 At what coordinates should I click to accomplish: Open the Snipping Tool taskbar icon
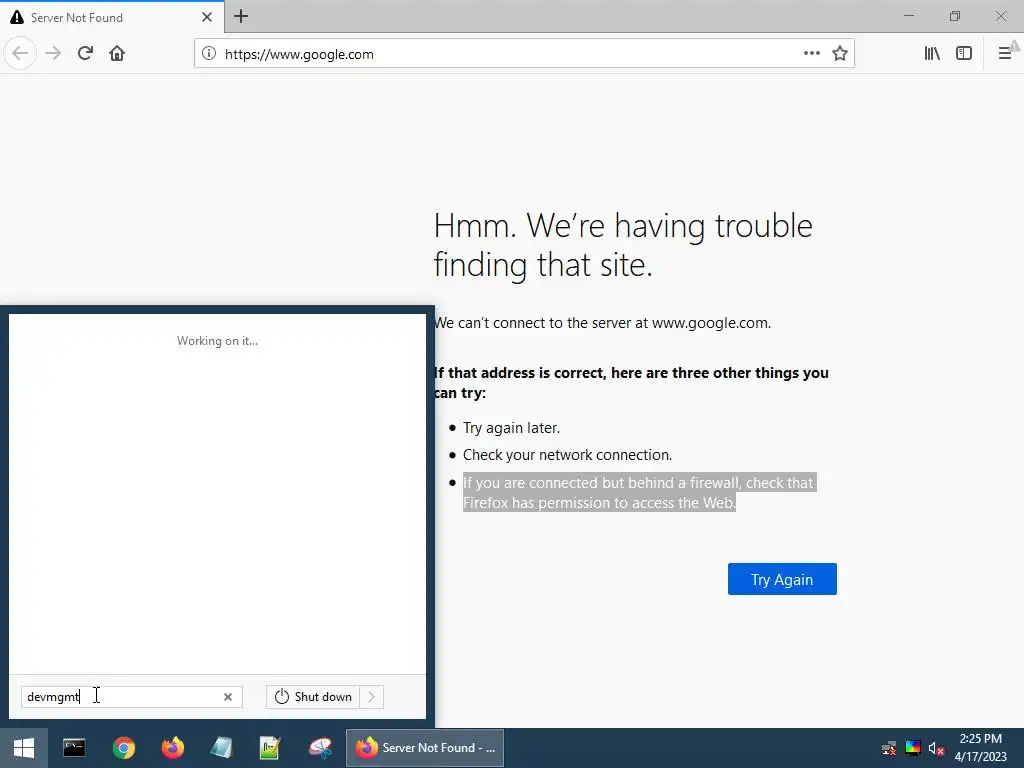click(320, 748)
